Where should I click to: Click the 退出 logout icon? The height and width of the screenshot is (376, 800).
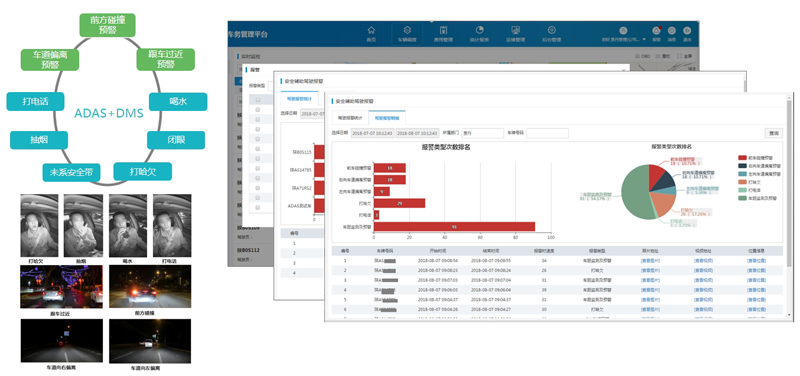tap(687, 31)
